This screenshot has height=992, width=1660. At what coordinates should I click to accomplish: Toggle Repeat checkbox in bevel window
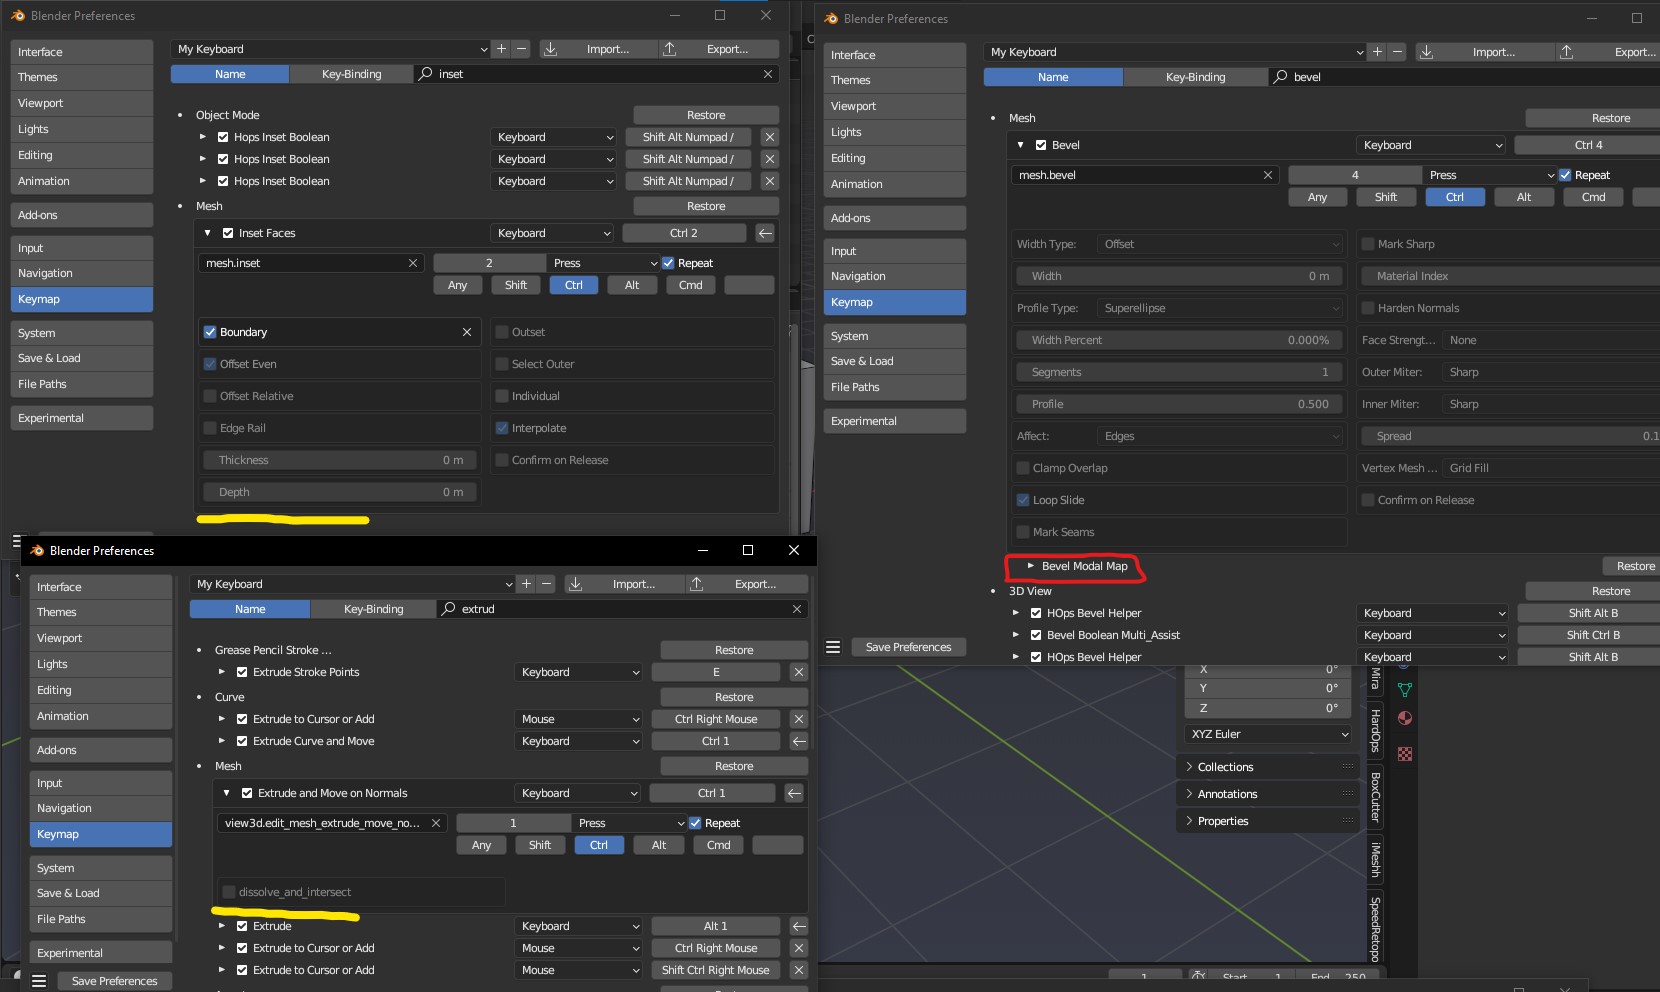(1565, 175)
